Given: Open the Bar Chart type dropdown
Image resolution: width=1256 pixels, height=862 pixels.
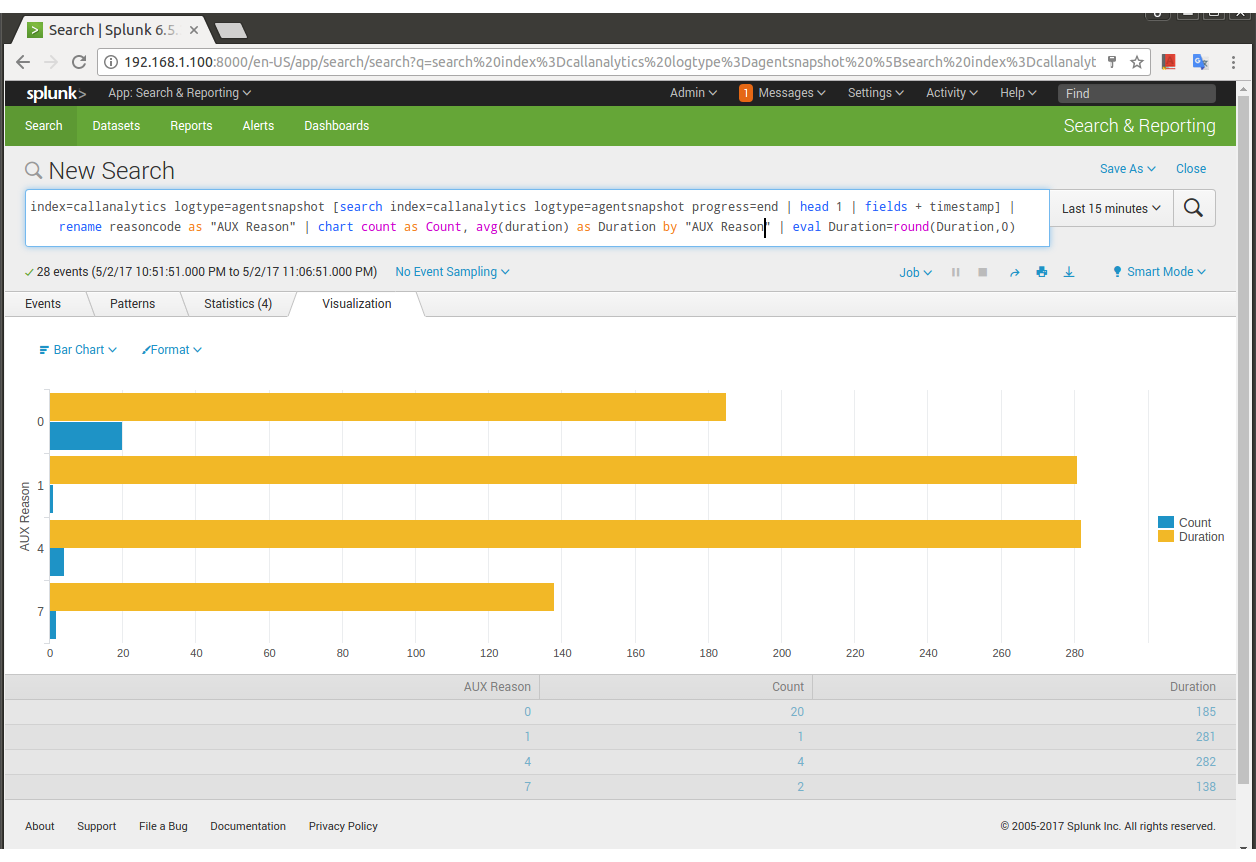Looking at the screenshot, I should 78,350.
